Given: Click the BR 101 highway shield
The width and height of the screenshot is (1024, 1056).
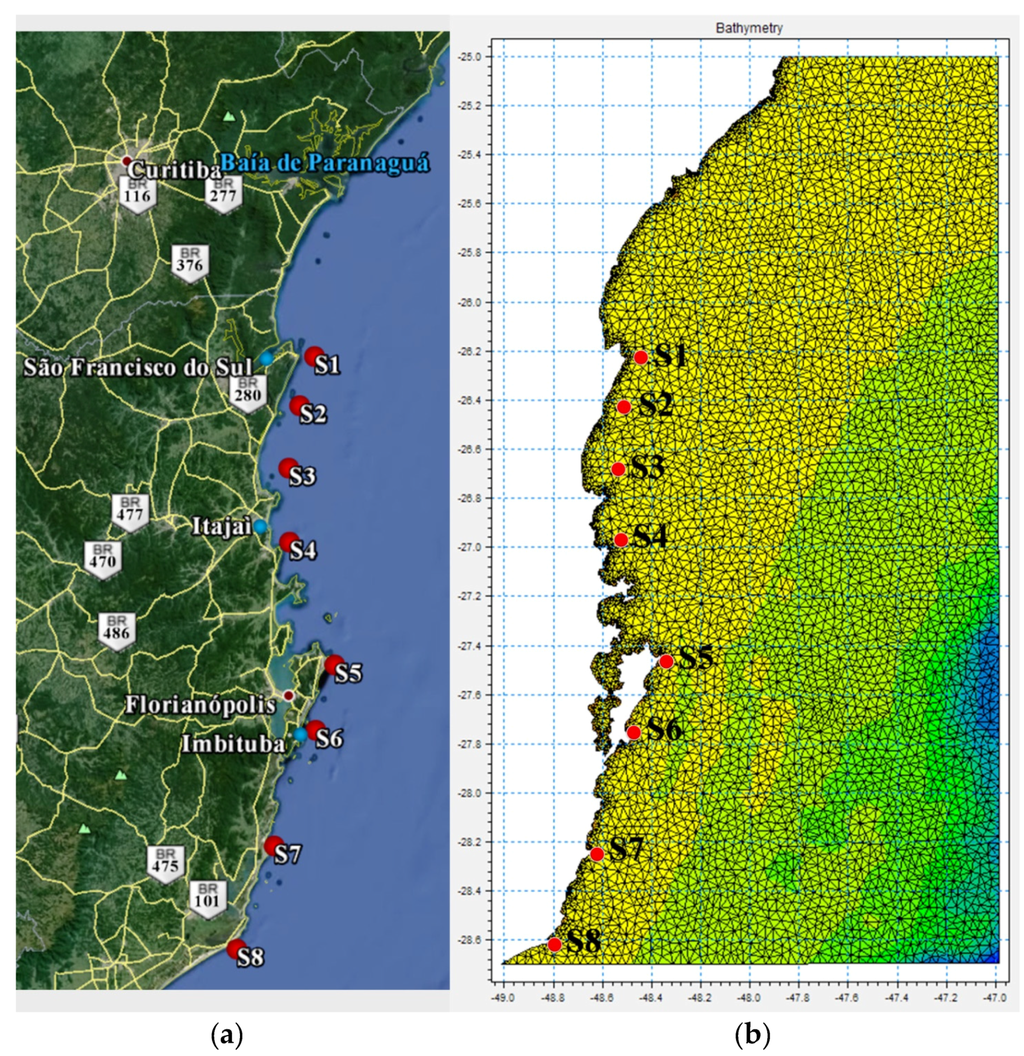Looking at the screenshot, I should click(208, 893).
